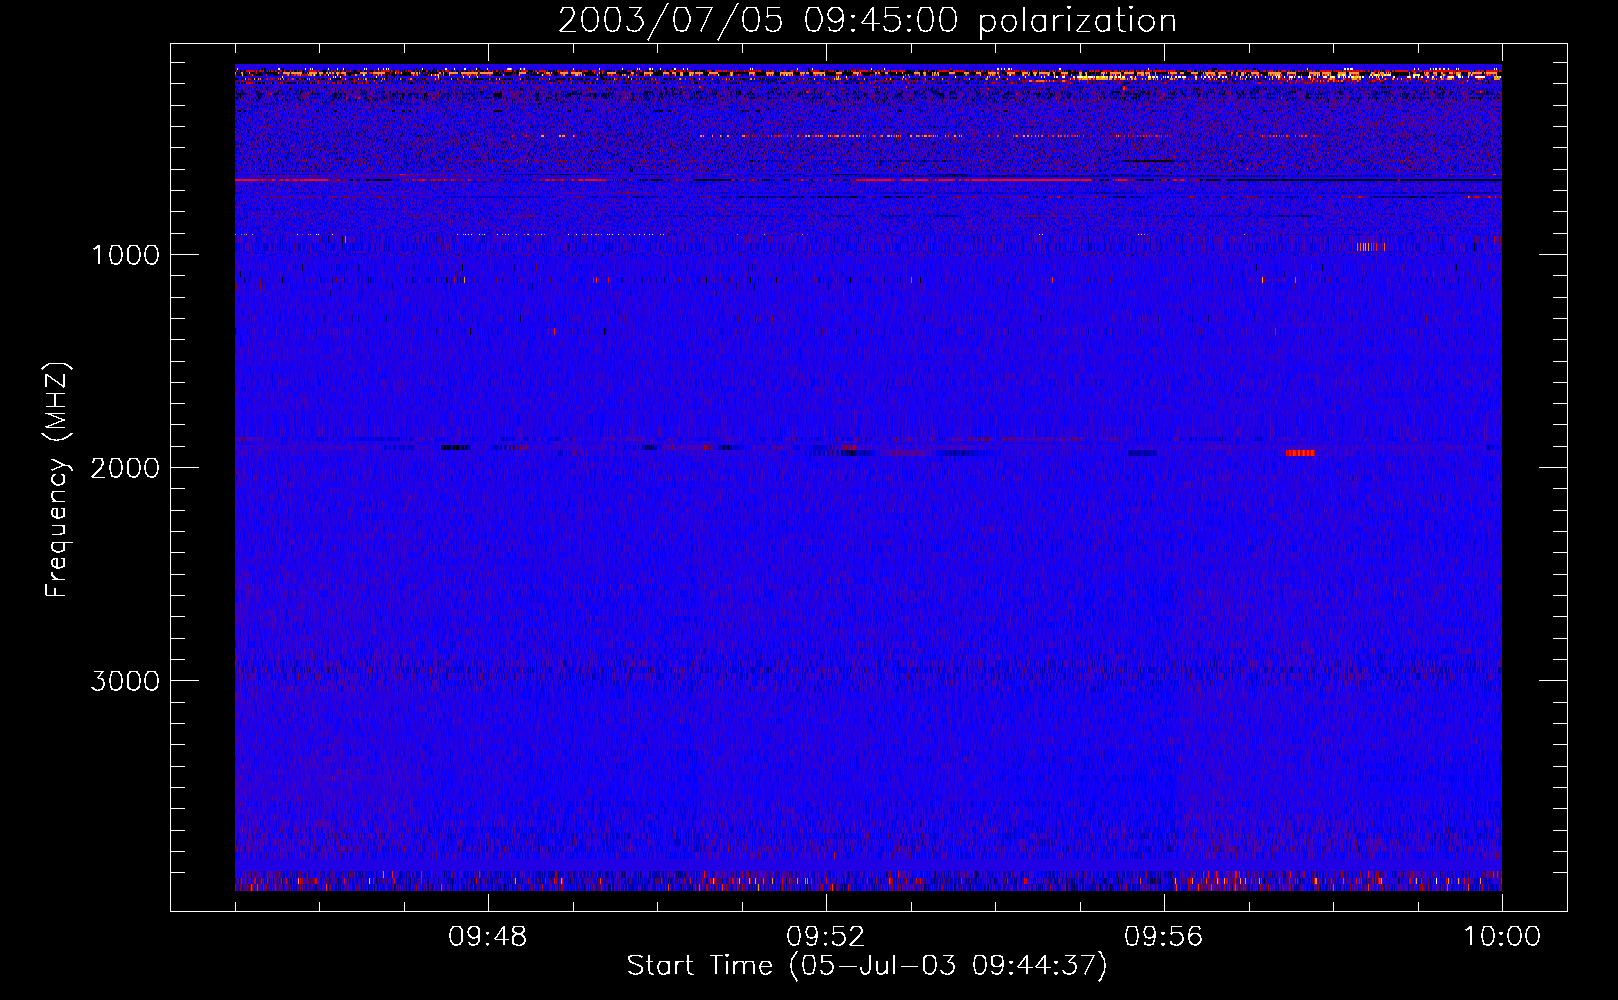This screenshot has width=1618, height=1000.
Task: Click the "10:00" time tick label
Action: click(x=1502, y=937)
